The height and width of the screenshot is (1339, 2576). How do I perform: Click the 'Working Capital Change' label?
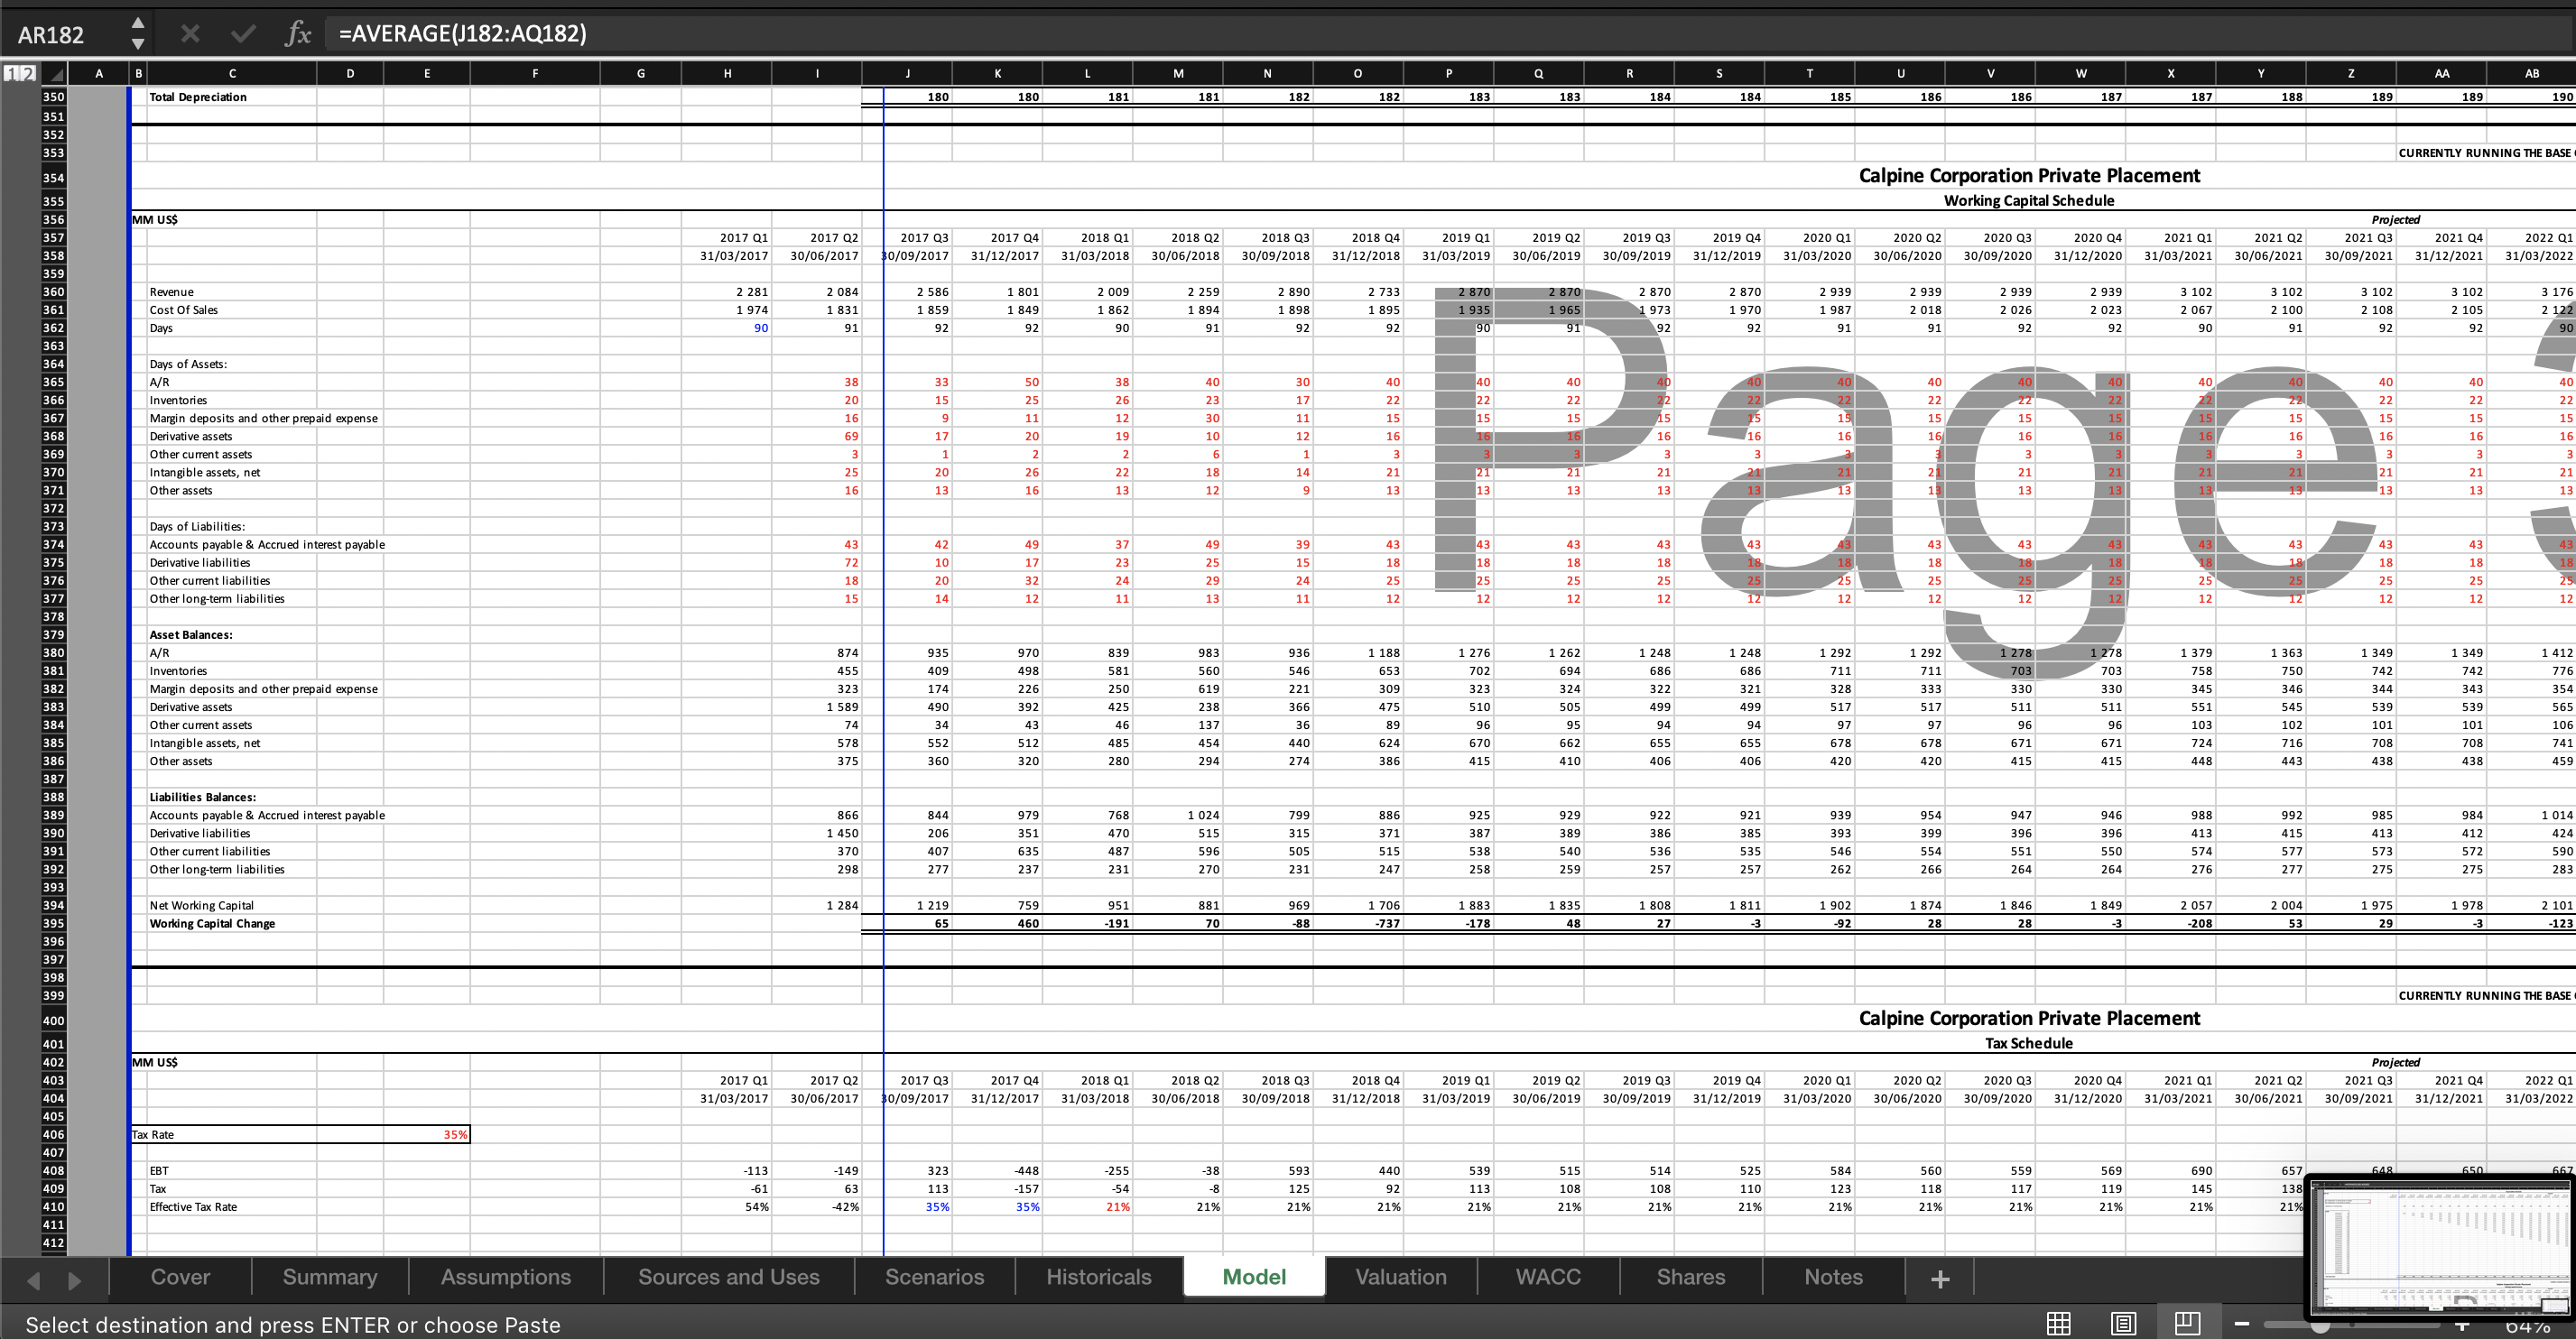click(212, 924)
